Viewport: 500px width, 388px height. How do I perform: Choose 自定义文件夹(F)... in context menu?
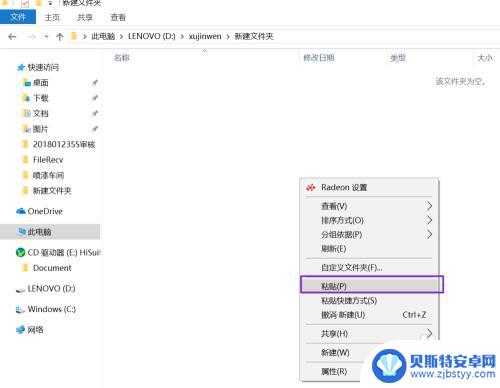[x=369, y=267]
